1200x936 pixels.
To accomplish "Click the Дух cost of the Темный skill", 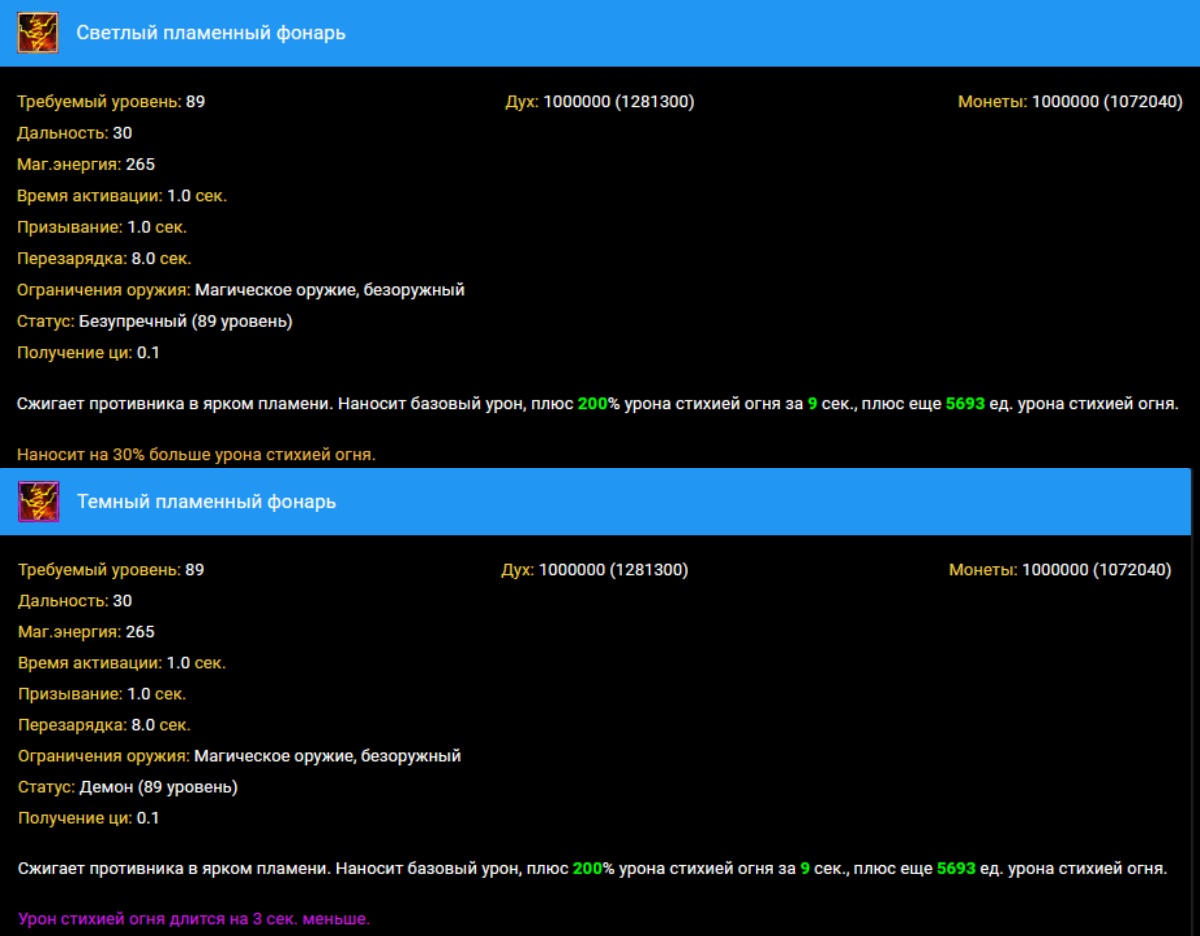I will [594, 570].
